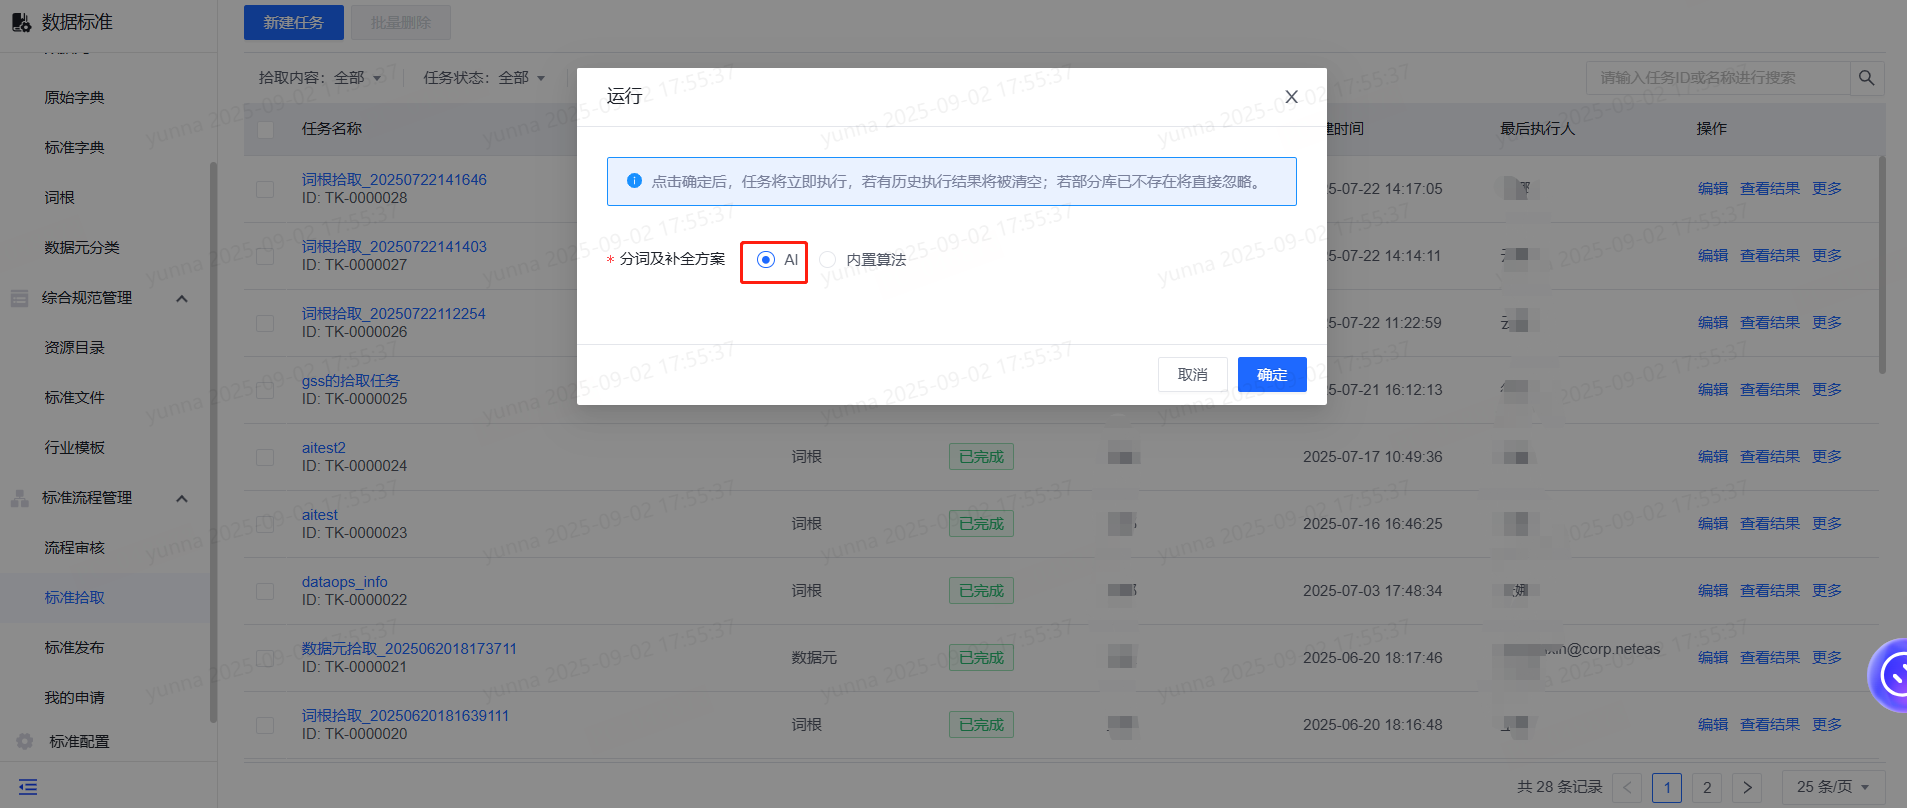
Task: Check the dataops_info task row checkbox
Action: 265,591
